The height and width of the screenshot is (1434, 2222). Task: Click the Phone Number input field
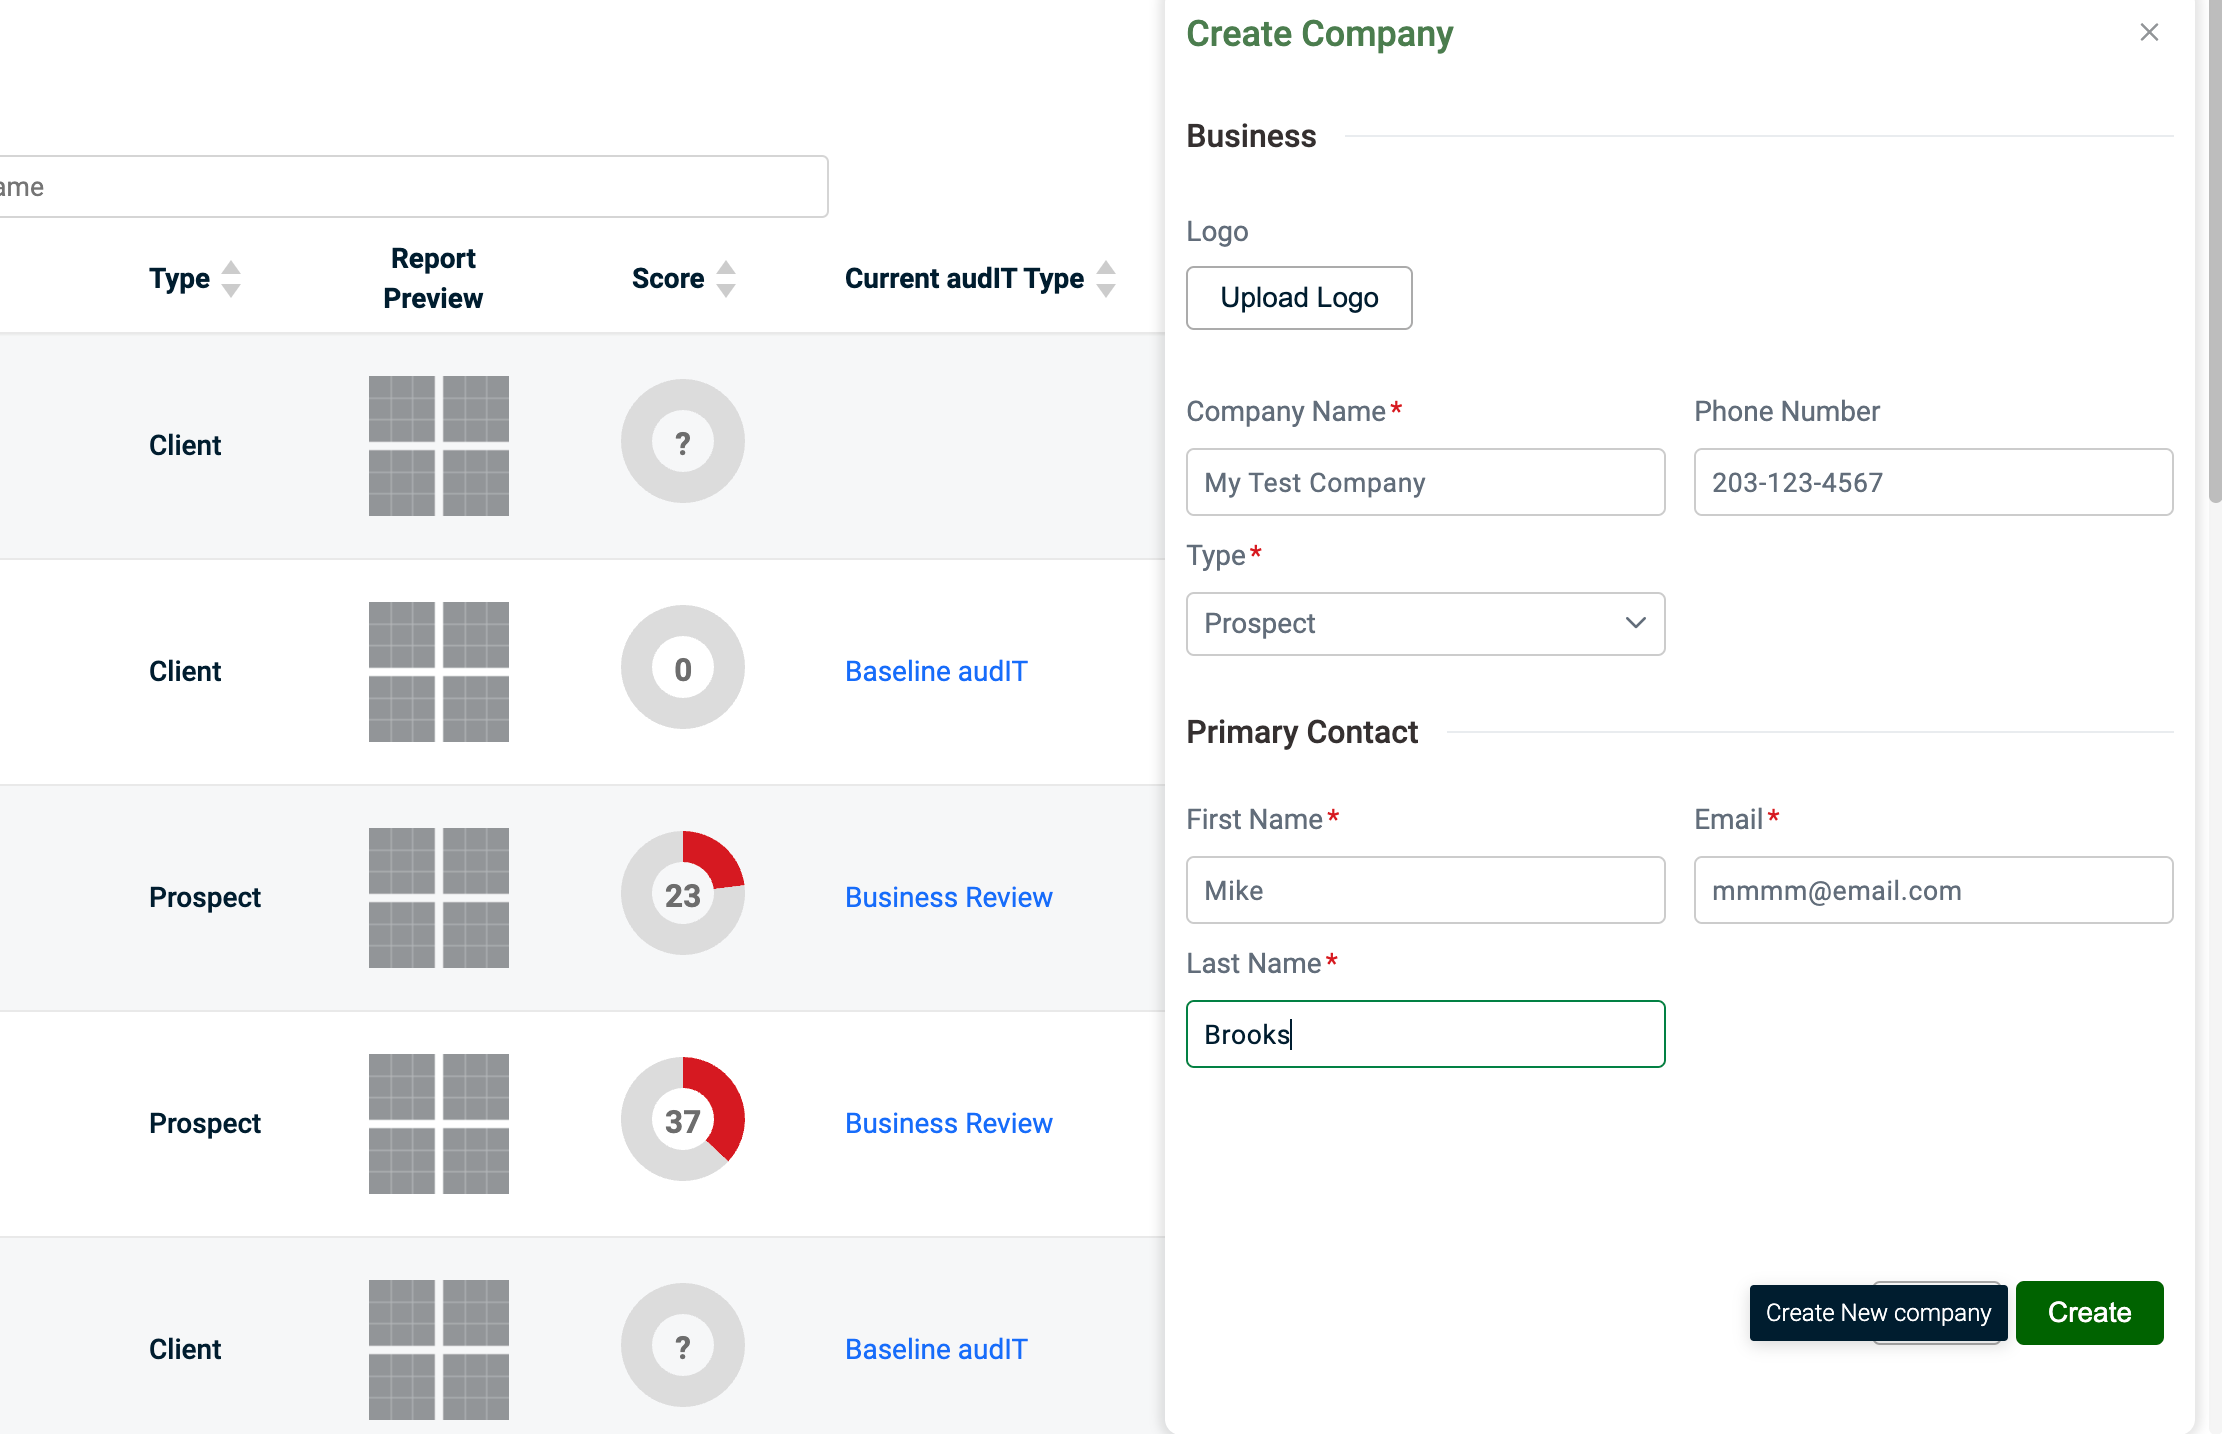pyautogui.click(x=1933, y=482)
